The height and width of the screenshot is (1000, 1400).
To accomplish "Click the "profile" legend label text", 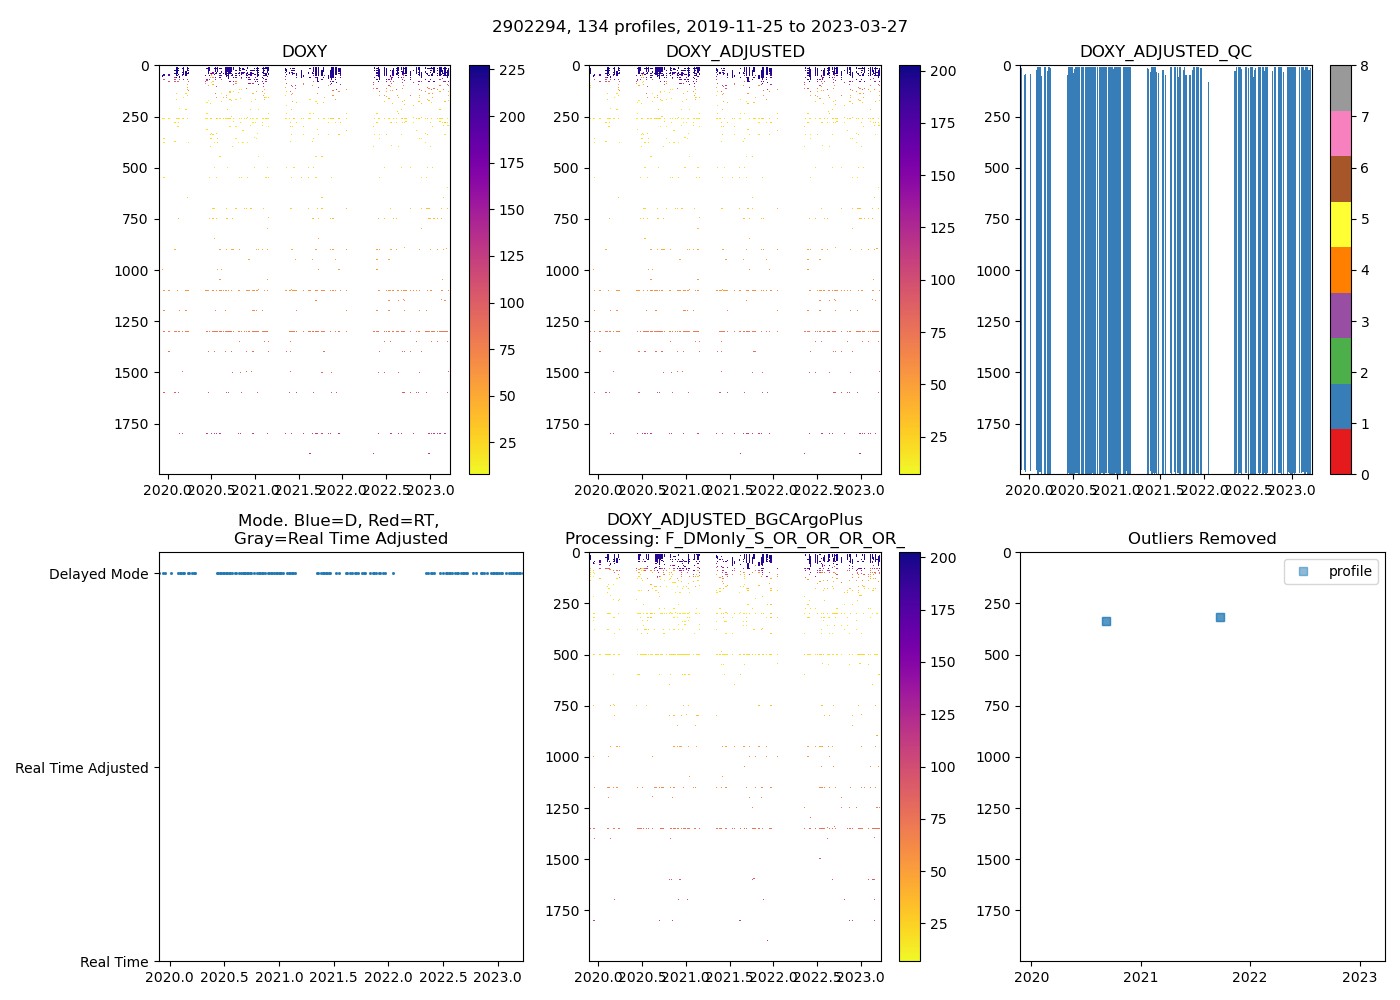I will [x=1349, y=571].
